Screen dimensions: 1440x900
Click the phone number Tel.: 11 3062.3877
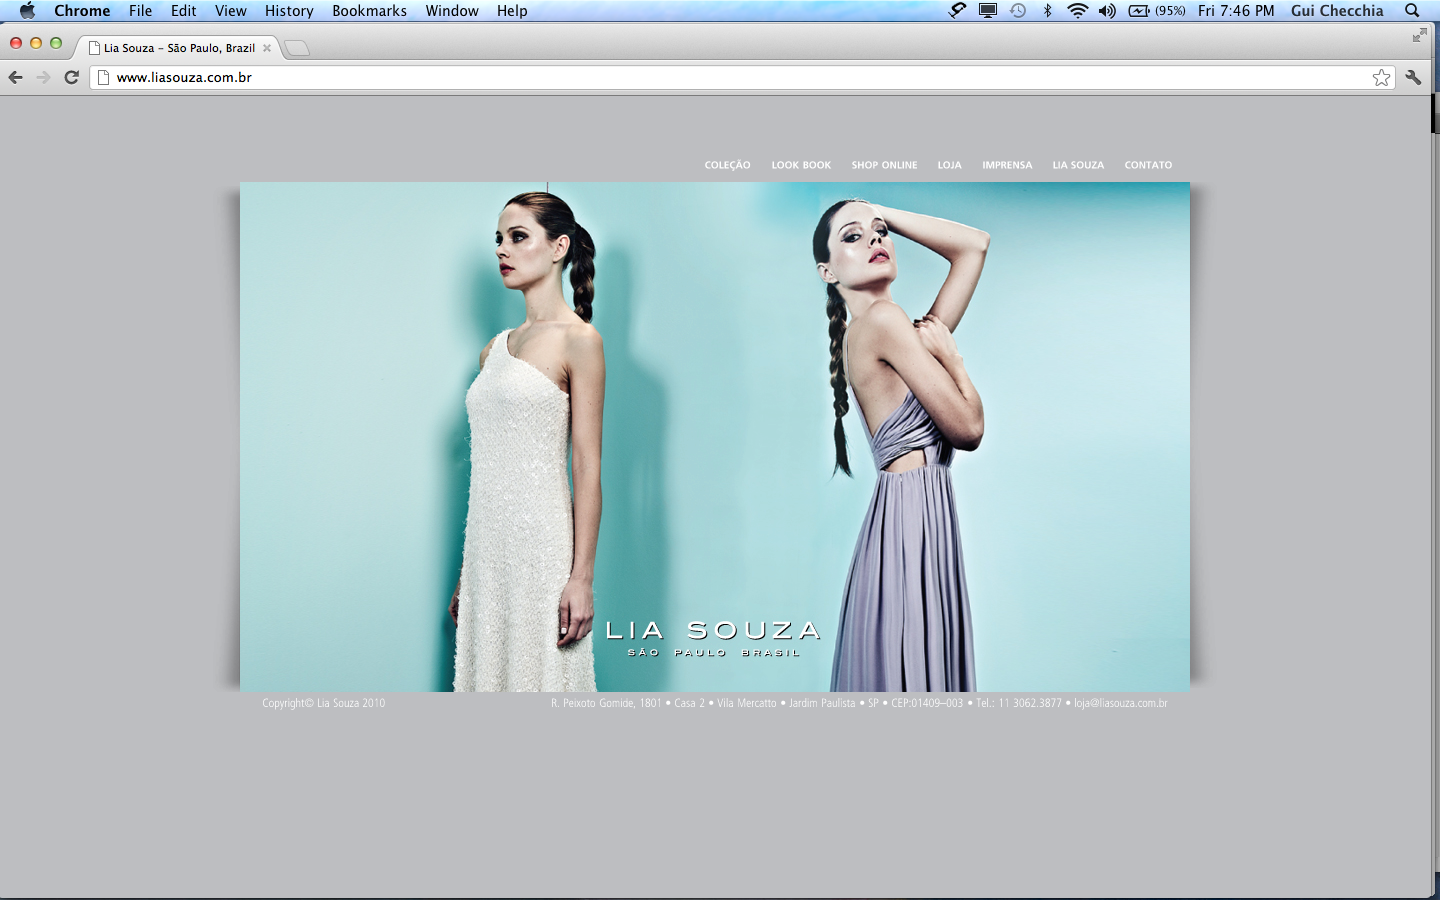click(x=1019, y=703)
